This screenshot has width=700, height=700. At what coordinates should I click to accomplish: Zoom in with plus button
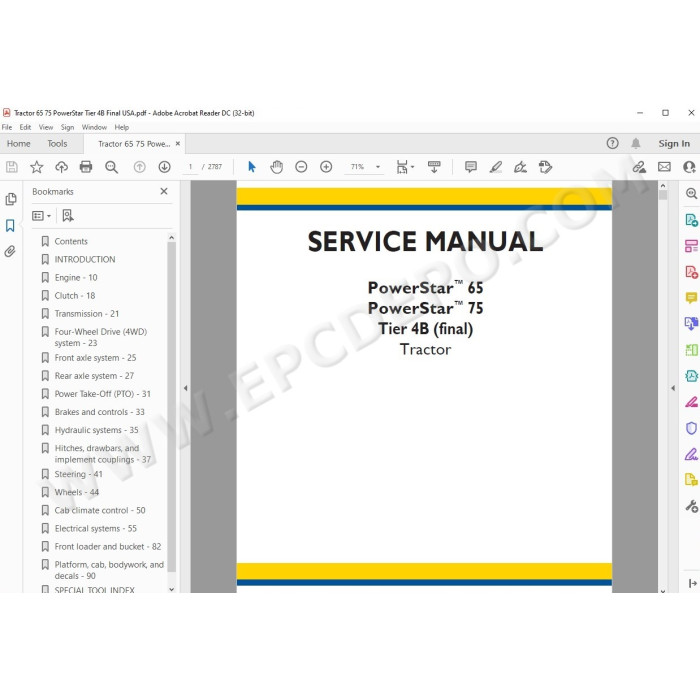click(326, 167)
